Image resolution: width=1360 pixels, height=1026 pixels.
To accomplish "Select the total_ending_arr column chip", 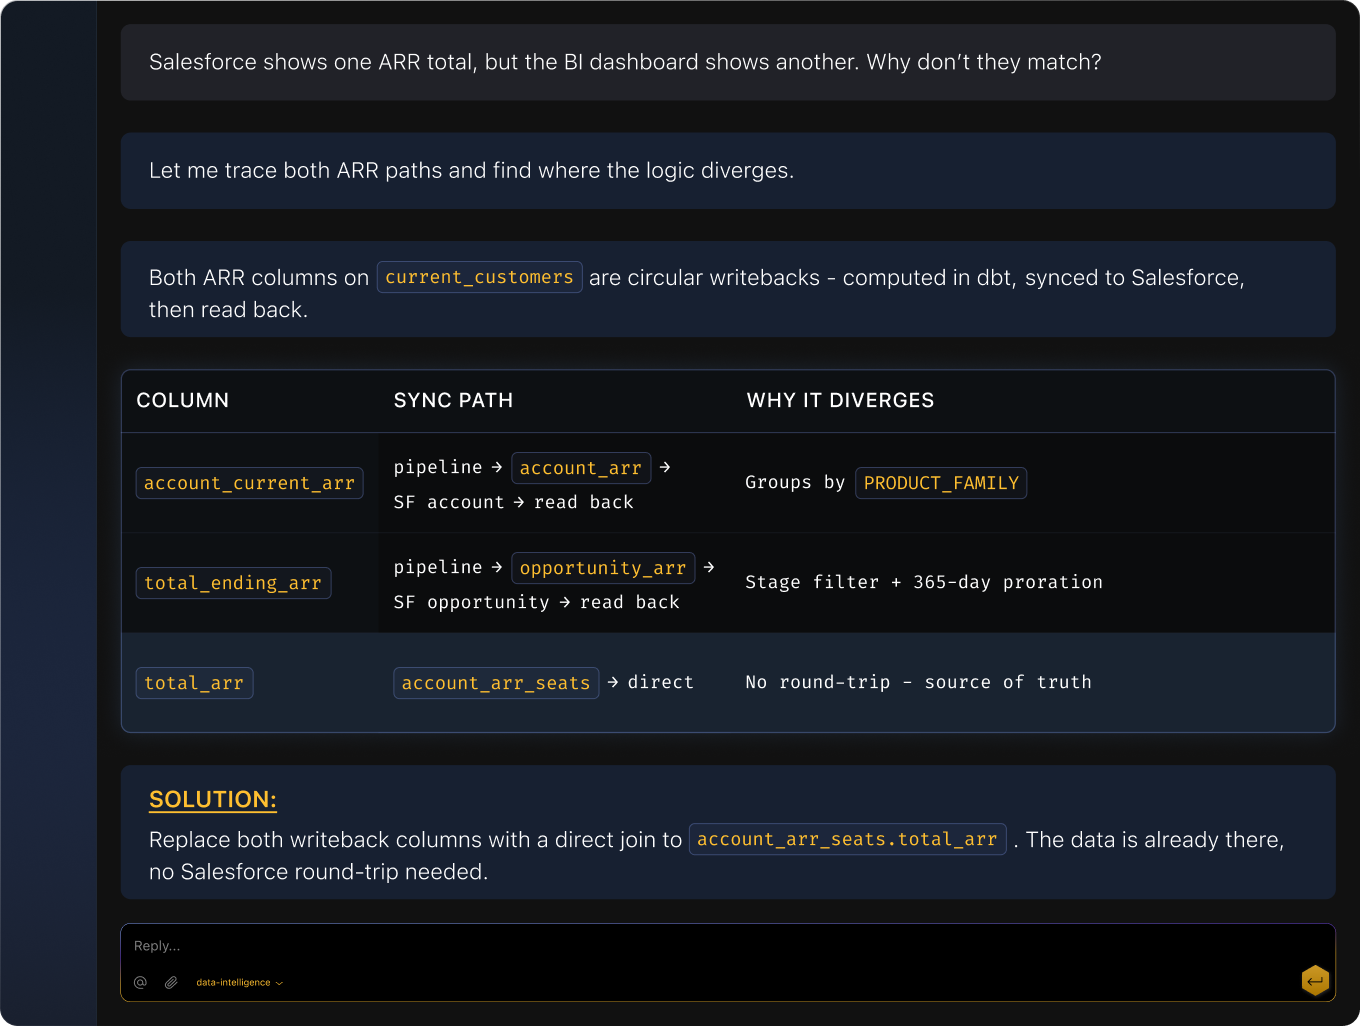I will pos(233,583).
